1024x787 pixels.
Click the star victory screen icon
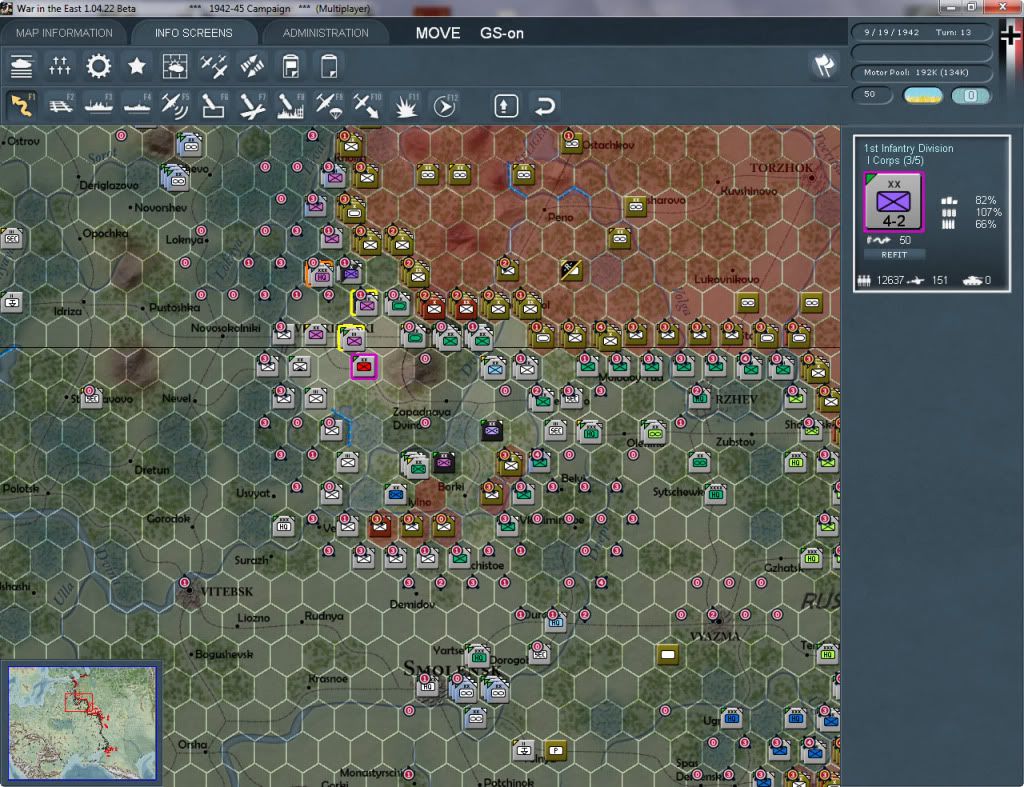click(x=136, y=67)
